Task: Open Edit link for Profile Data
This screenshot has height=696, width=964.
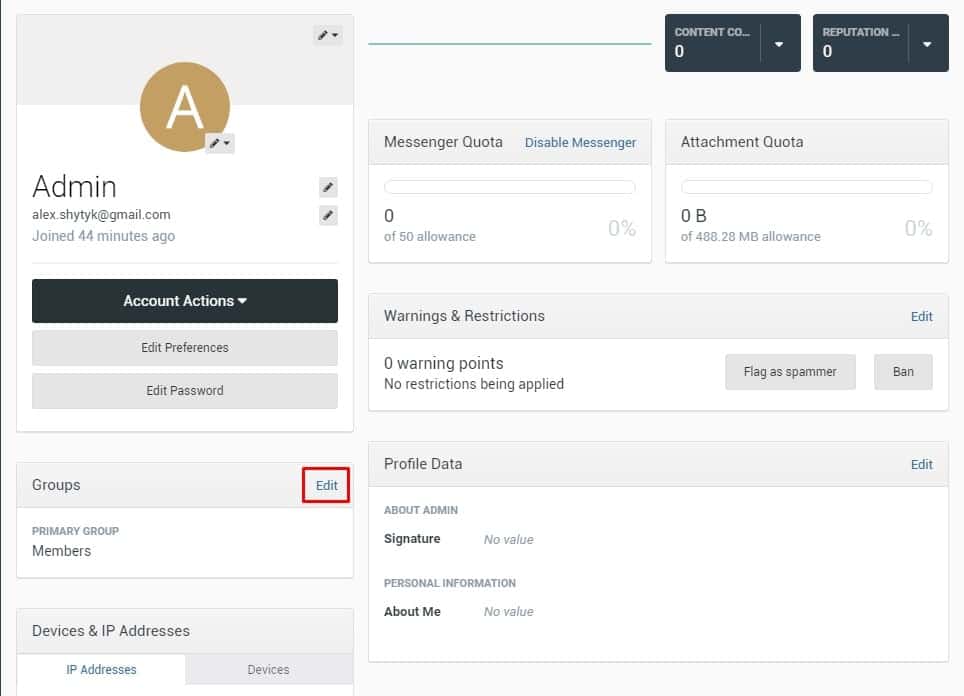Action: [921, 465]
